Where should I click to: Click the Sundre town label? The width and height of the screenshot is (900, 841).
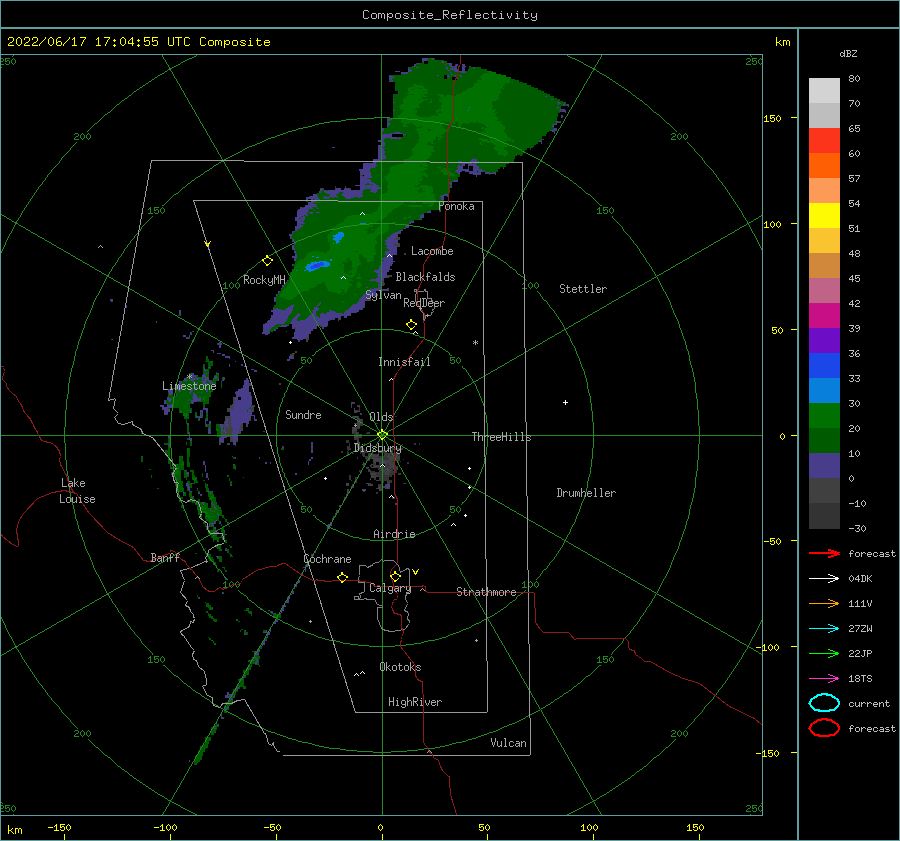point(303,414)
